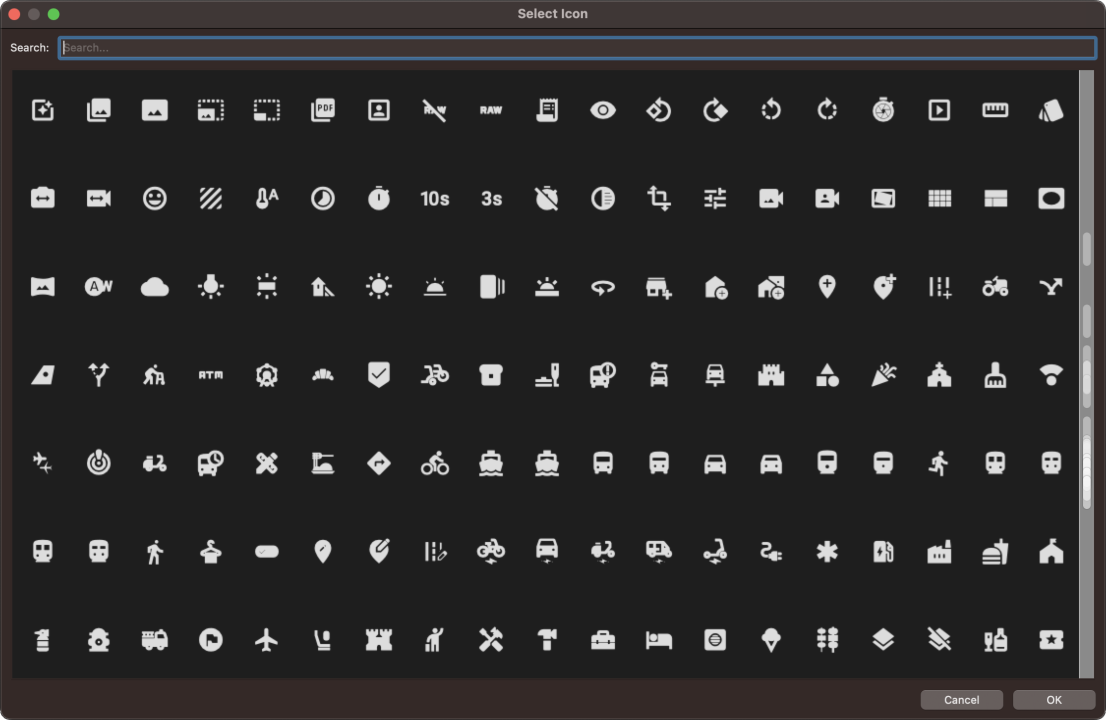Select the tractor icon
1107x721 pixels.
[x=995, y=288]
